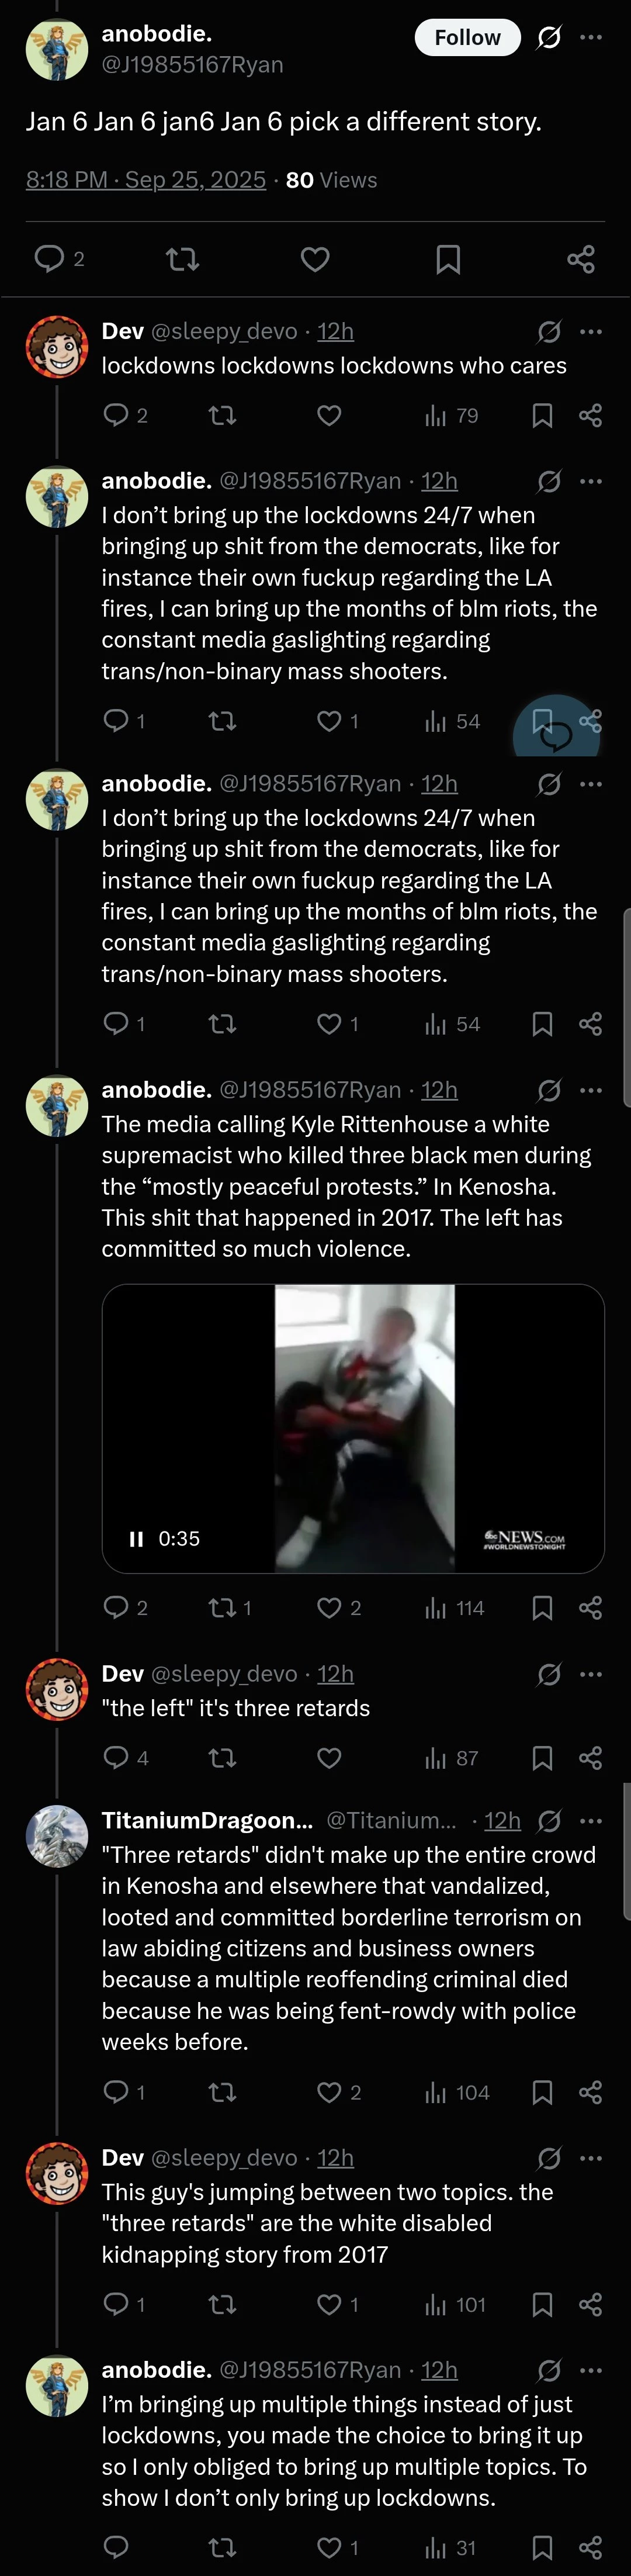This screenshot has height=2576, width=631.
Task: Open more options on TitaniumDragoon's reply
Action: (591, 1821)
